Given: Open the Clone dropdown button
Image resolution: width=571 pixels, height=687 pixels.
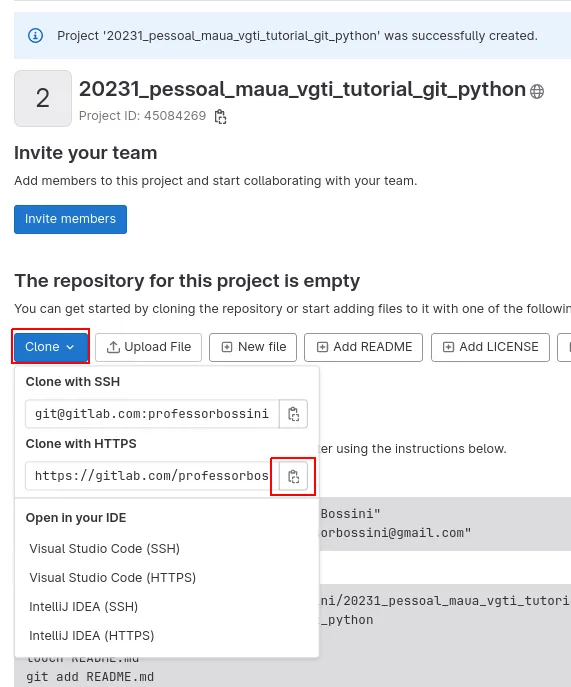Looking at the screenshot, I should coord(50,347).
